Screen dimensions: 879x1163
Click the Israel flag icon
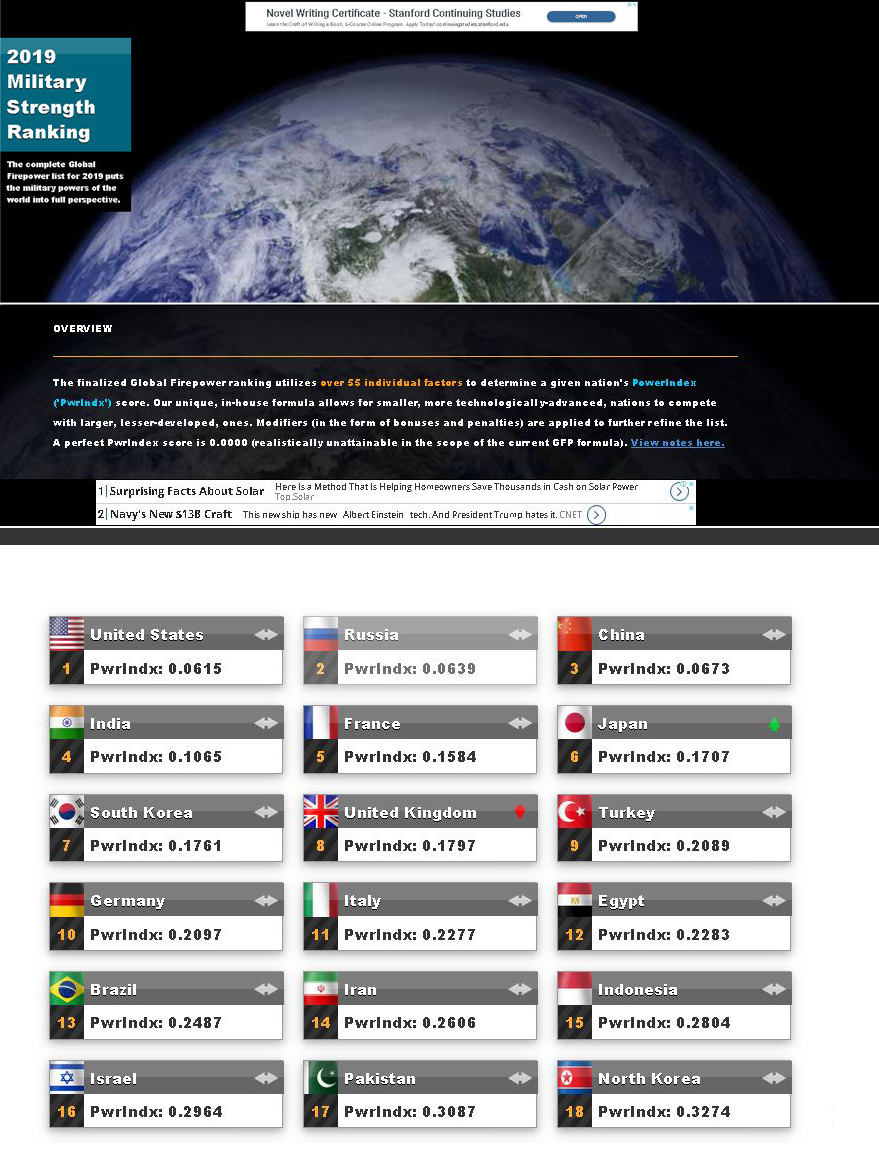[x=67, y=1078]
